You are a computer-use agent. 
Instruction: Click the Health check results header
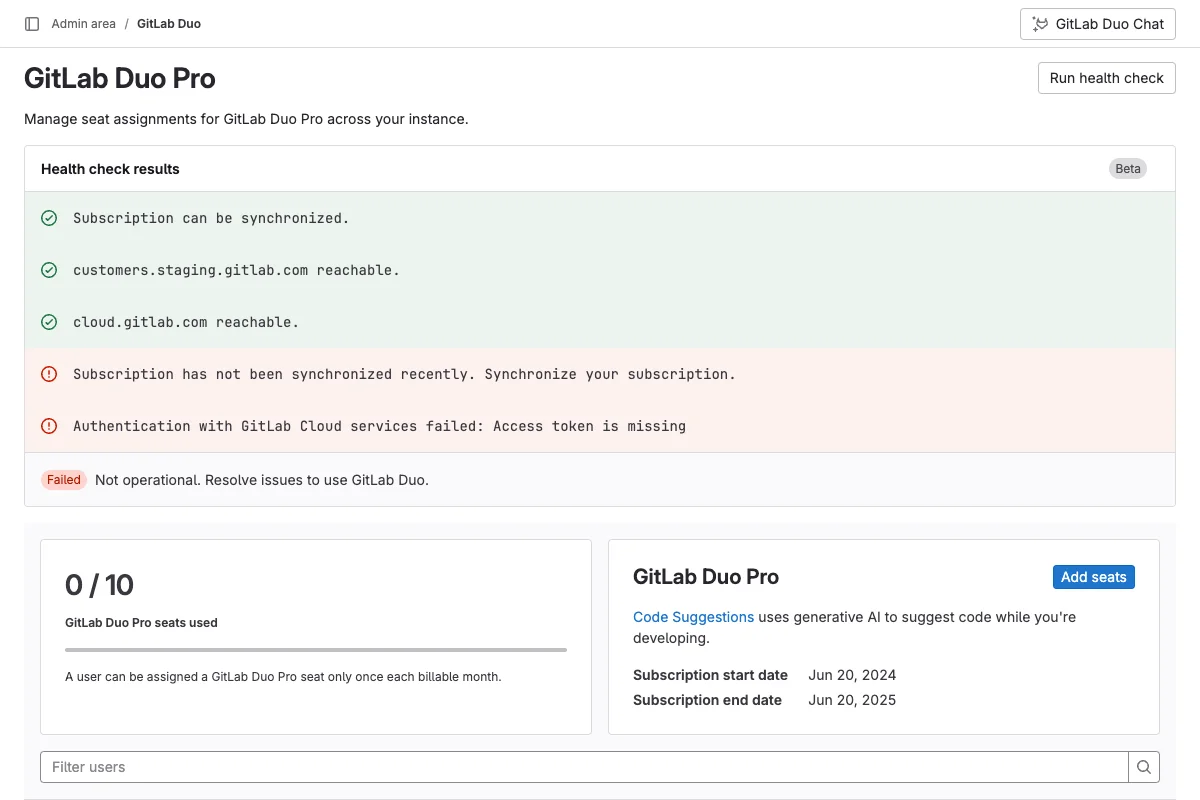(110, 168)
